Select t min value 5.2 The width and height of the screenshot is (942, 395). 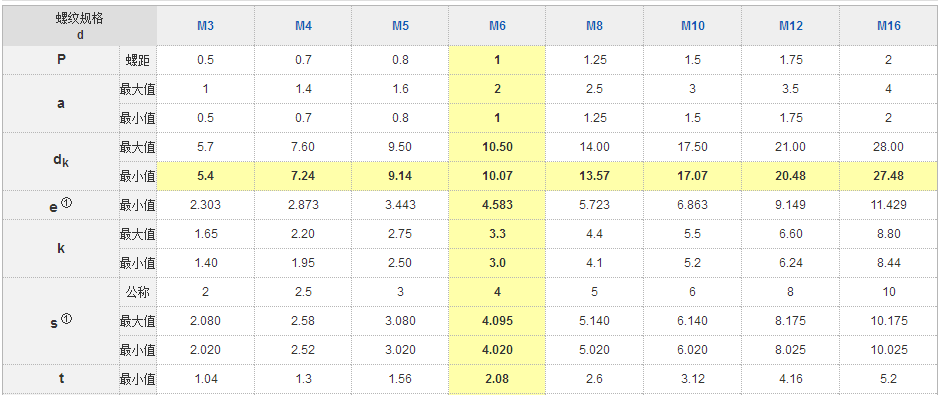coord(889,379)
